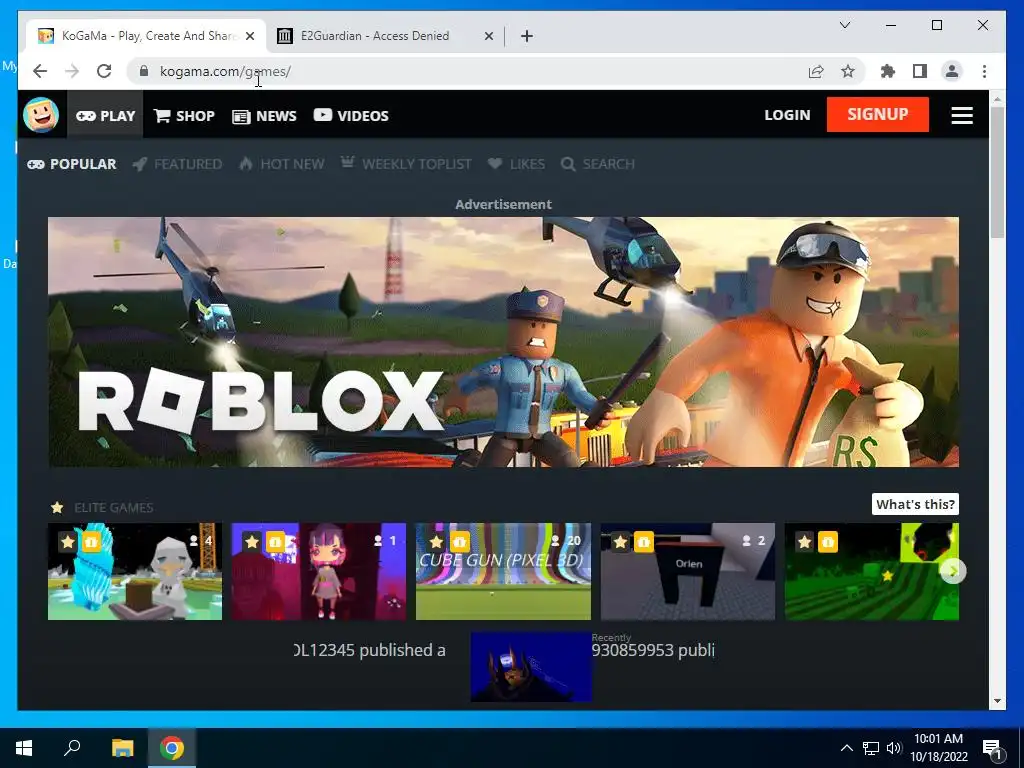Open the green elite game thumbnail
The image size is (1024, 768).
(872, 571)
